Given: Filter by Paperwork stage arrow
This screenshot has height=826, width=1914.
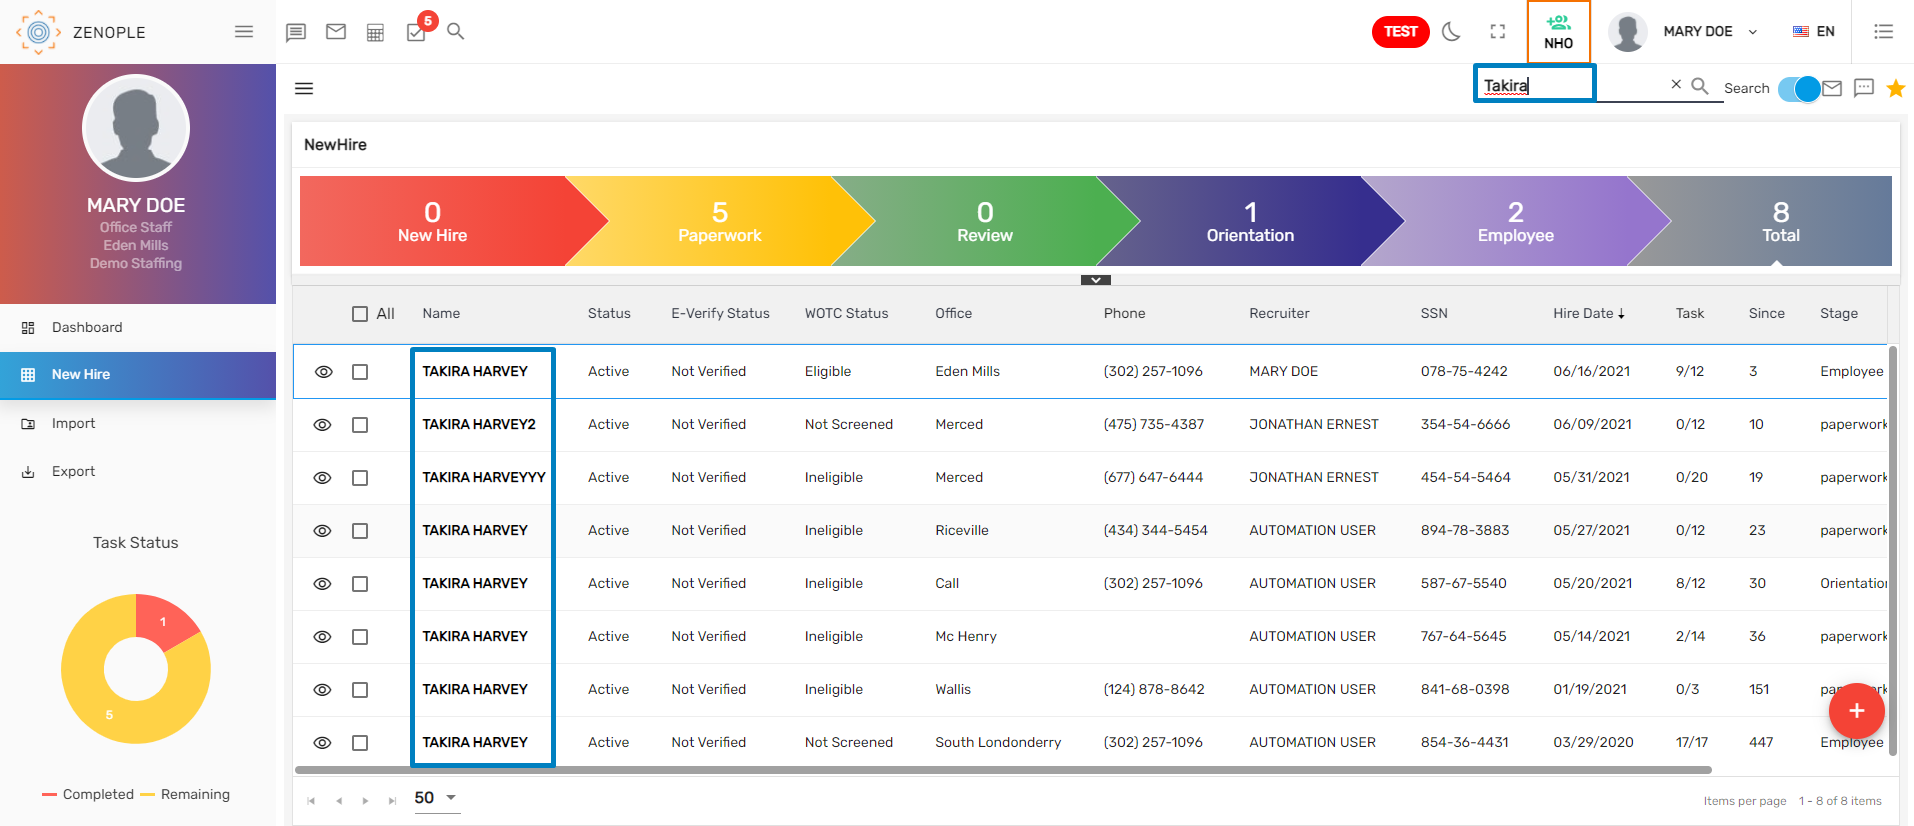Looking at the screenshot, I should 720,222.
